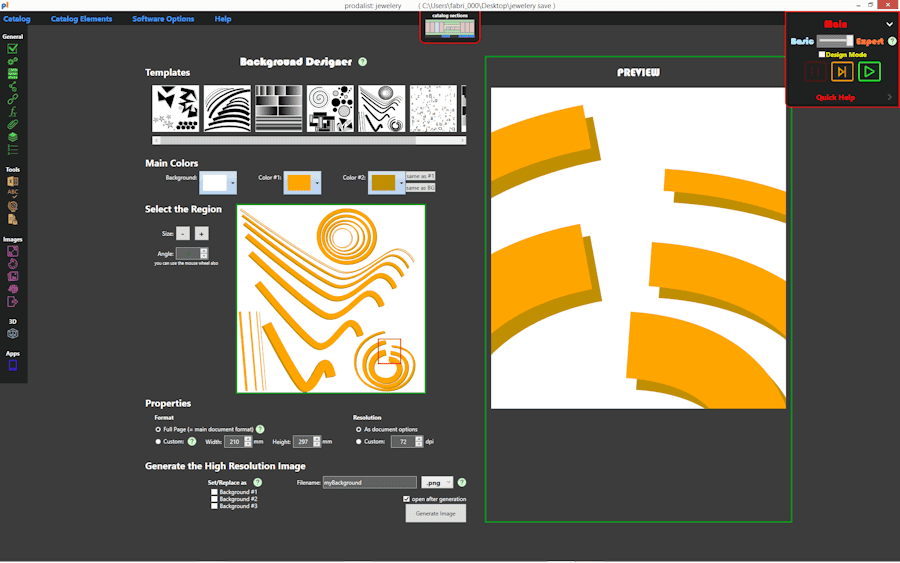
Task: Click the white Background color swatch
Action: pyautogui.click(x=215, y=183)
